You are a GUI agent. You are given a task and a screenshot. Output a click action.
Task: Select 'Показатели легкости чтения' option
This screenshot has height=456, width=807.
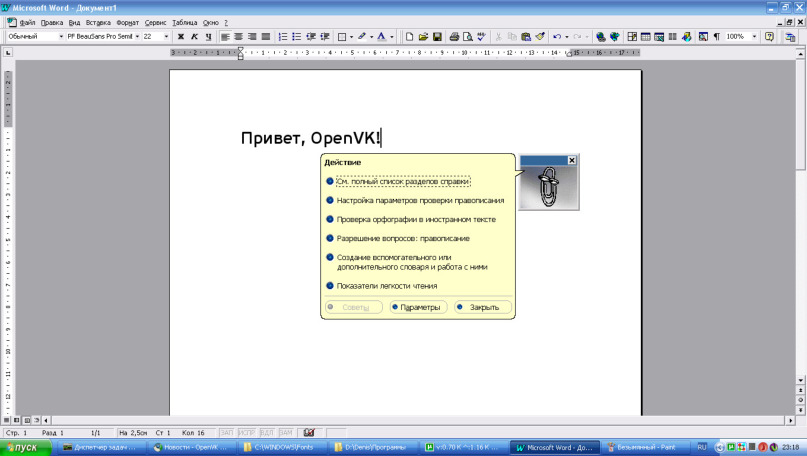click(x=387, y=286)
